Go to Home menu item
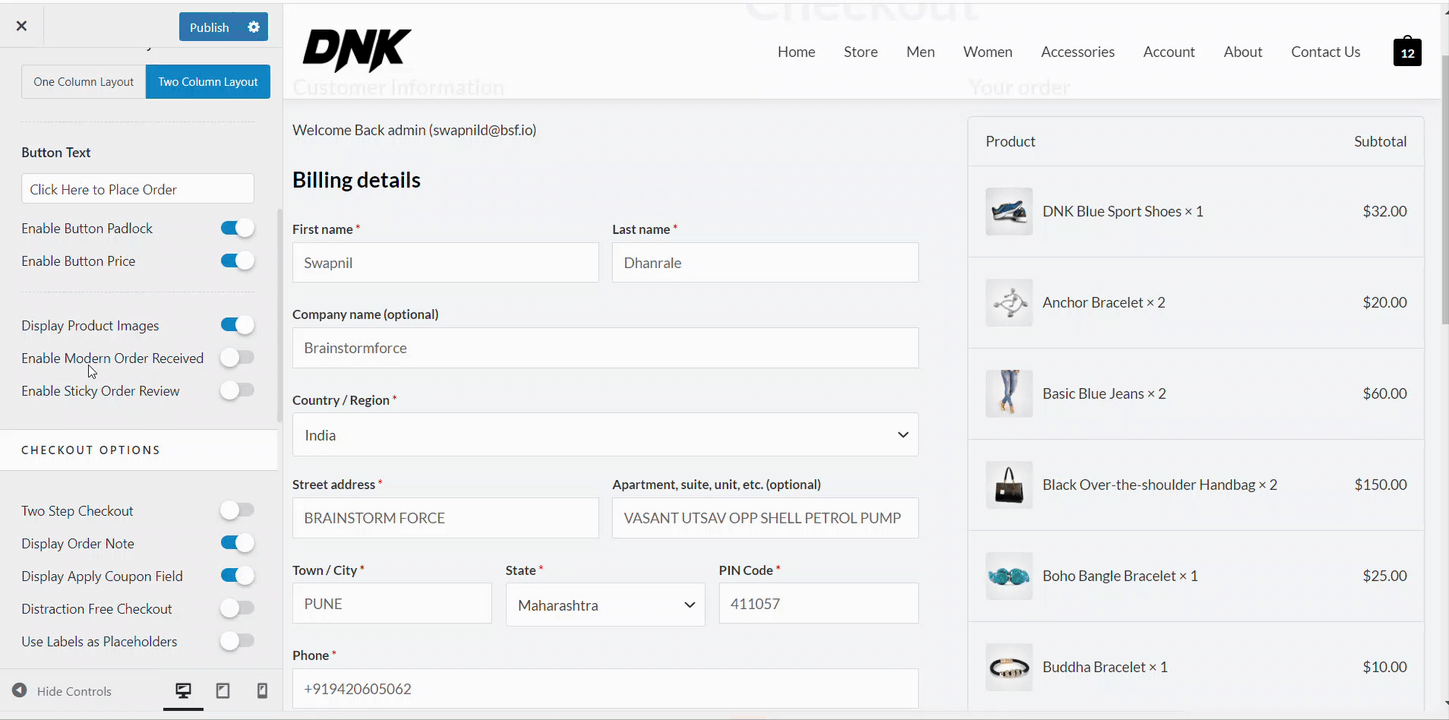The width and height of the screenshot is (1449, 720). [796, 52]
